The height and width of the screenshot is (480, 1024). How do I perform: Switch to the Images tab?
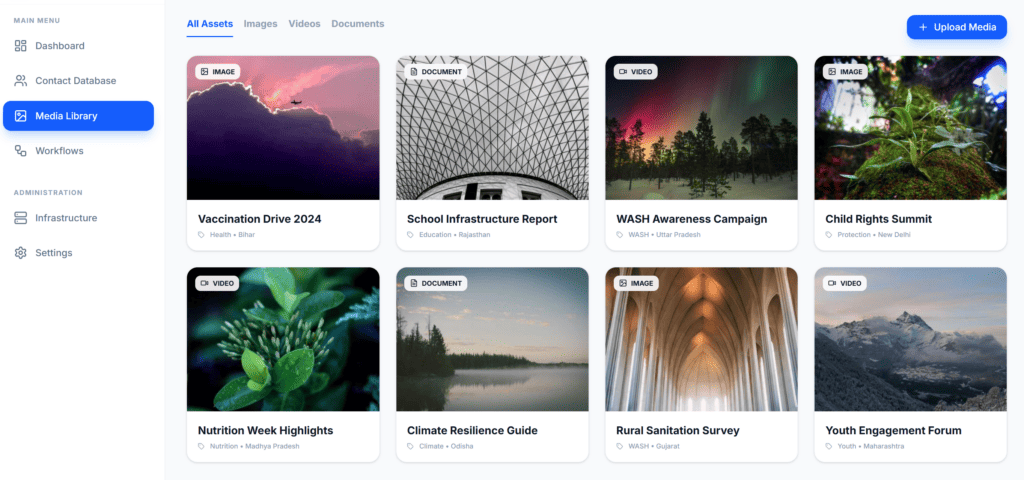(x=260, y=24)
